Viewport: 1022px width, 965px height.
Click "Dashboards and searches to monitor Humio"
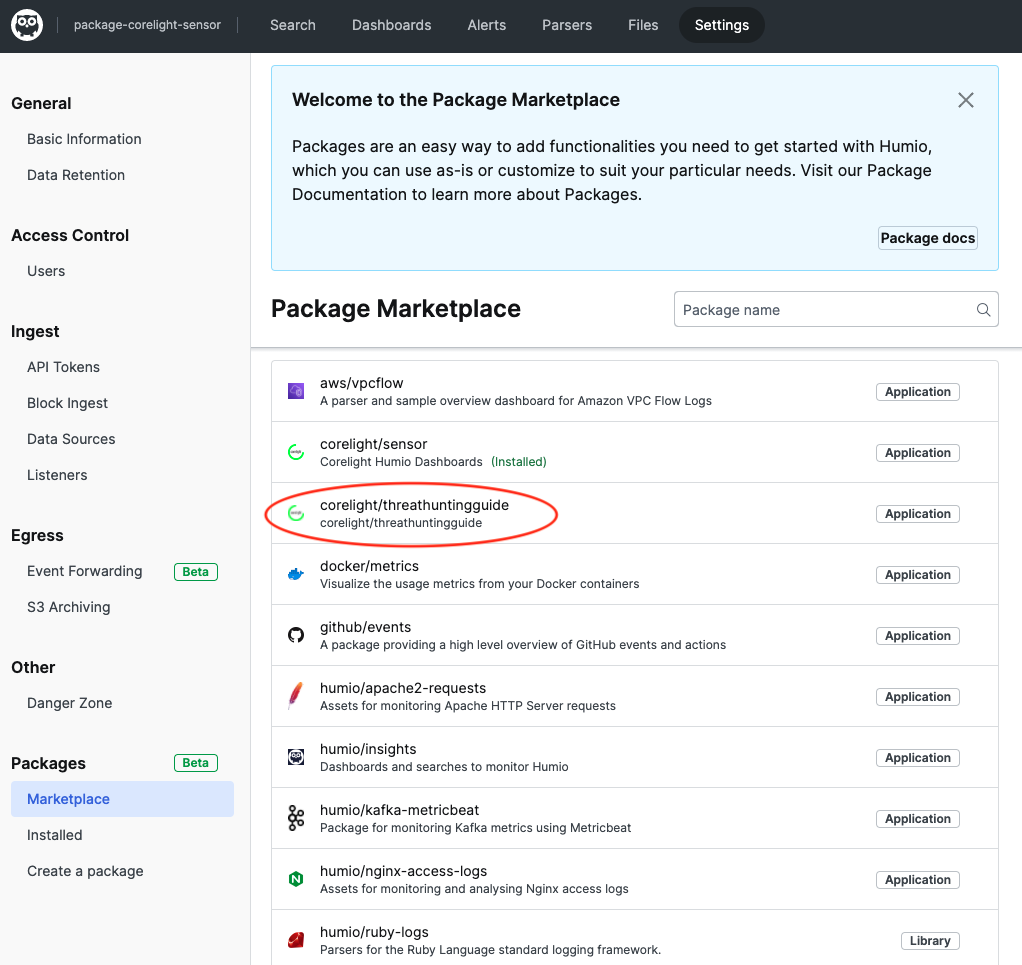point(444,767)
